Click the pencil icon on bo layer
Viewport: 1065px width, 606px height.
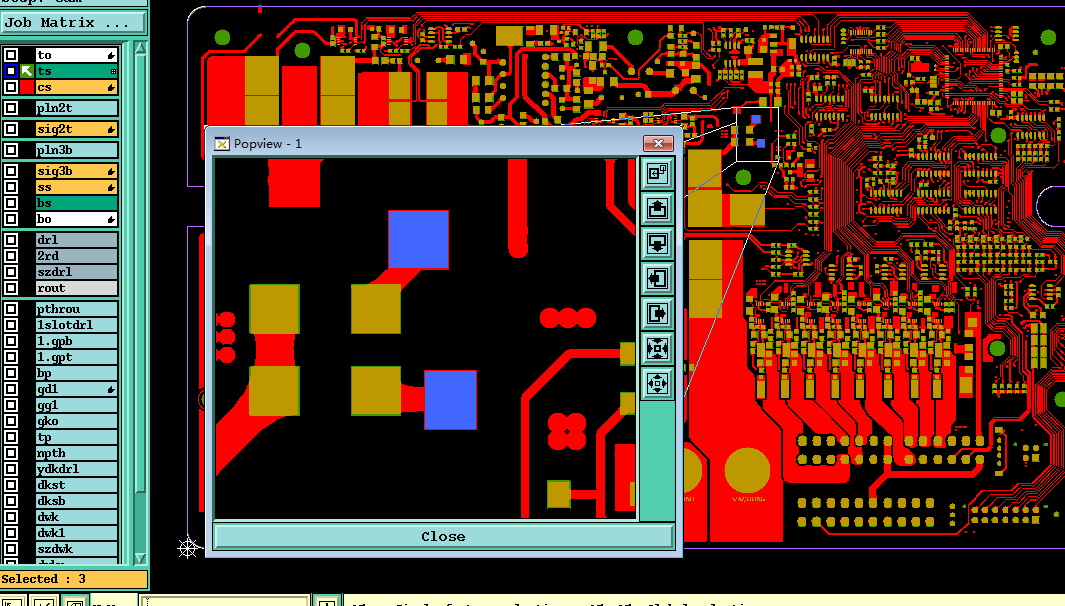[x=111, y=219]
